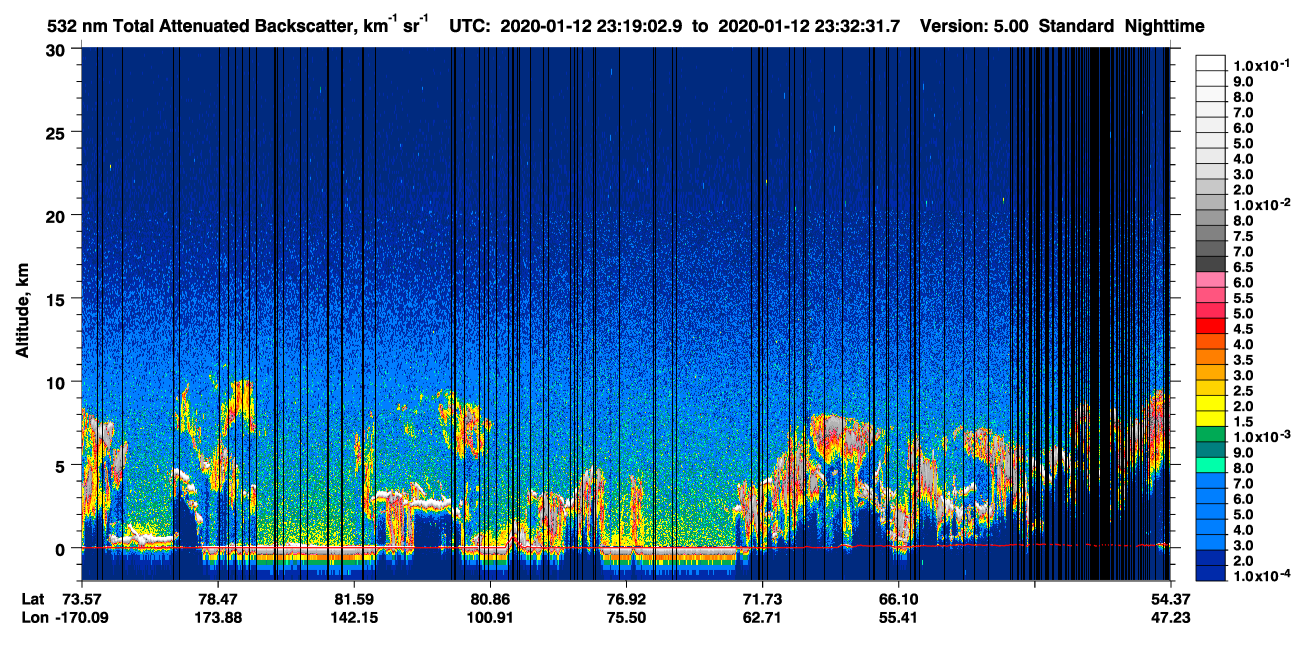This screenshot has height=667, width=1300.
Task: Click longitude value 62.71
Action: [762, 617]
